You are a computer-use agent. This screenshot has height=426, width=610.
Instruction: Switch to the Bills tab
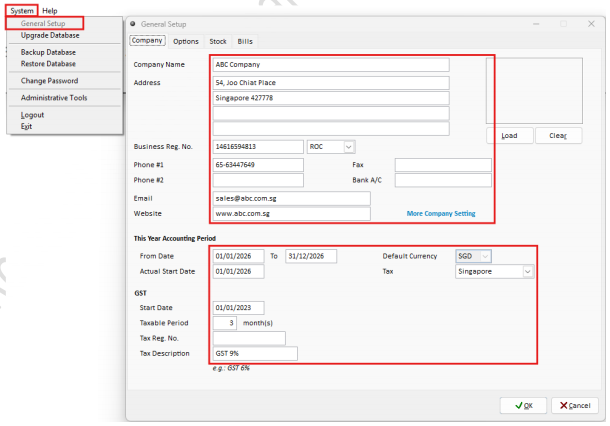[245, 41]
